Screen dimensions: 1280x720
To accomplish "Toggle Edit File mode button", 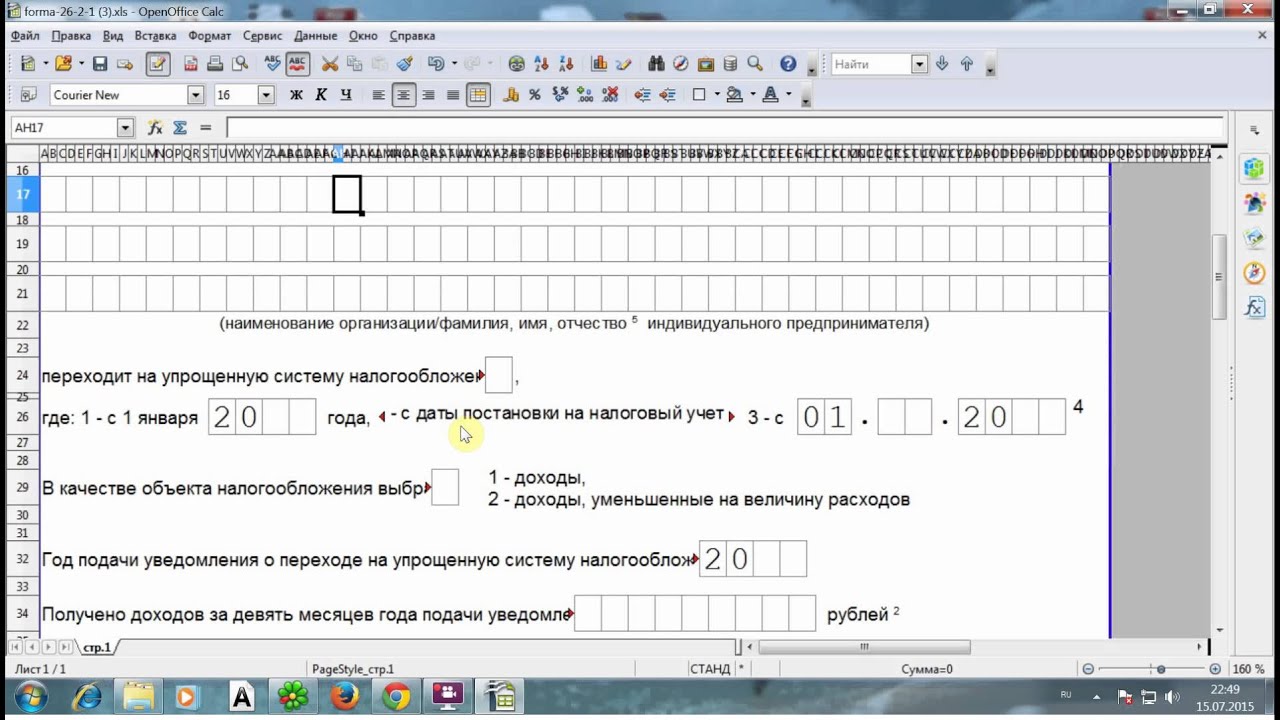I will pos(157,64).
